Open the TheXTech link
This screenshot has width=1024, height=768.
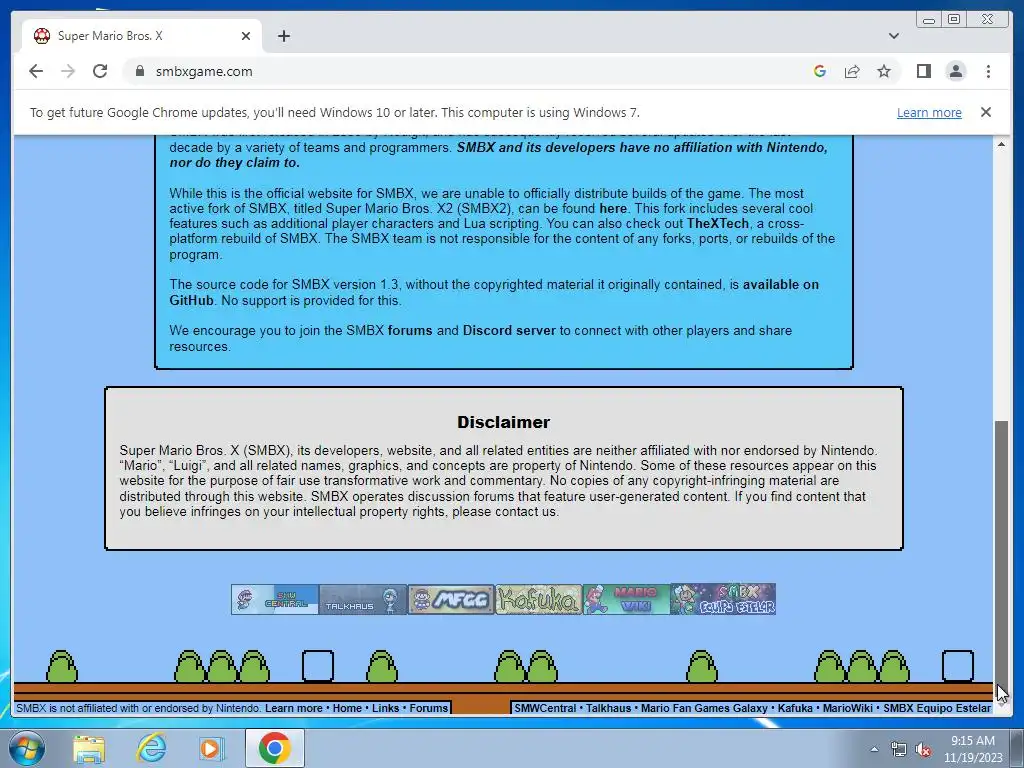click(x=718, y=223)
